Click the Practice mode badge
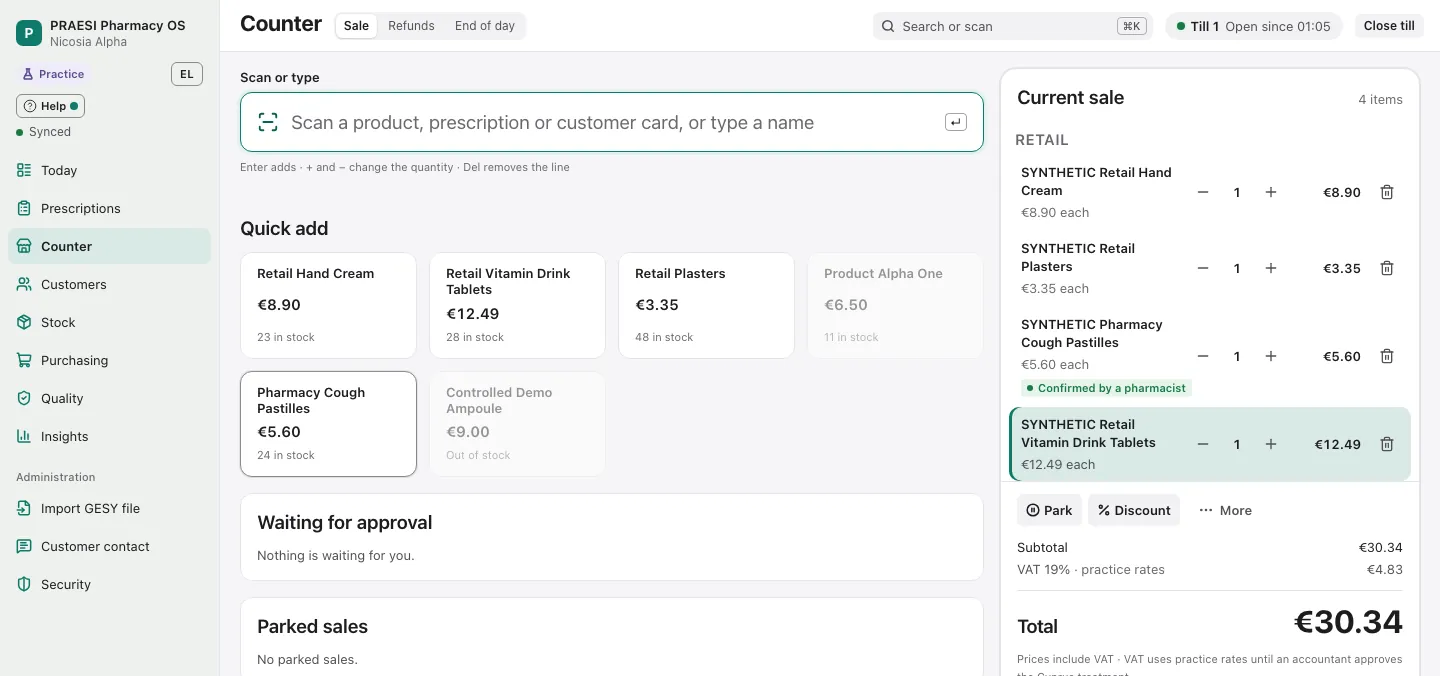1440x676 pixels. pyautogui.click(x=53, y=74)
